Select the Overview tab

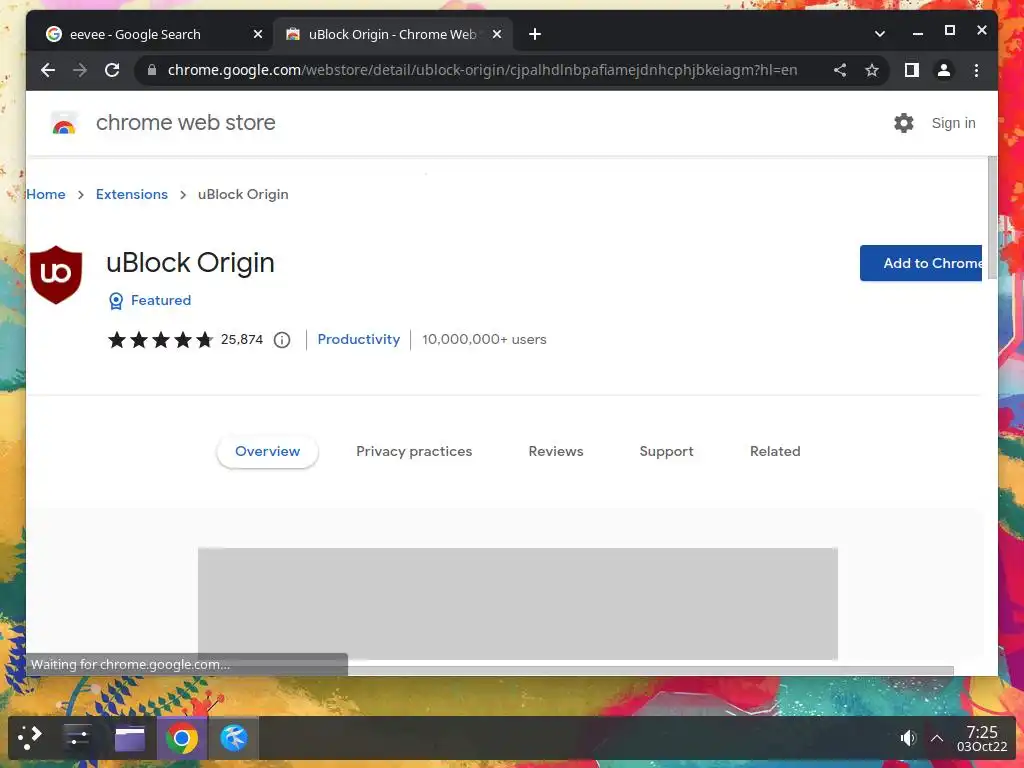click(268, 451)
